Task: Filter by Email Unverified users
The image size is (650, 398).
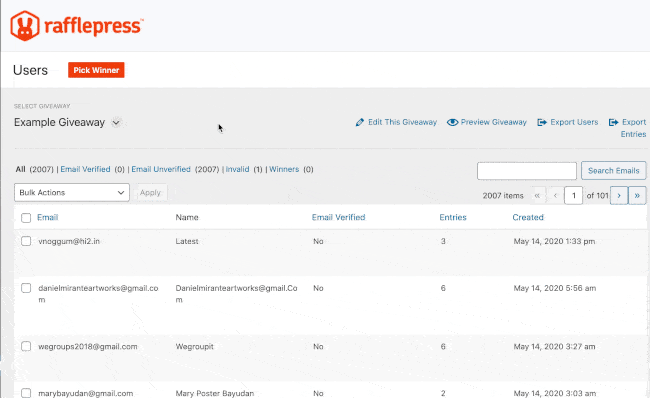Action: 161,169
